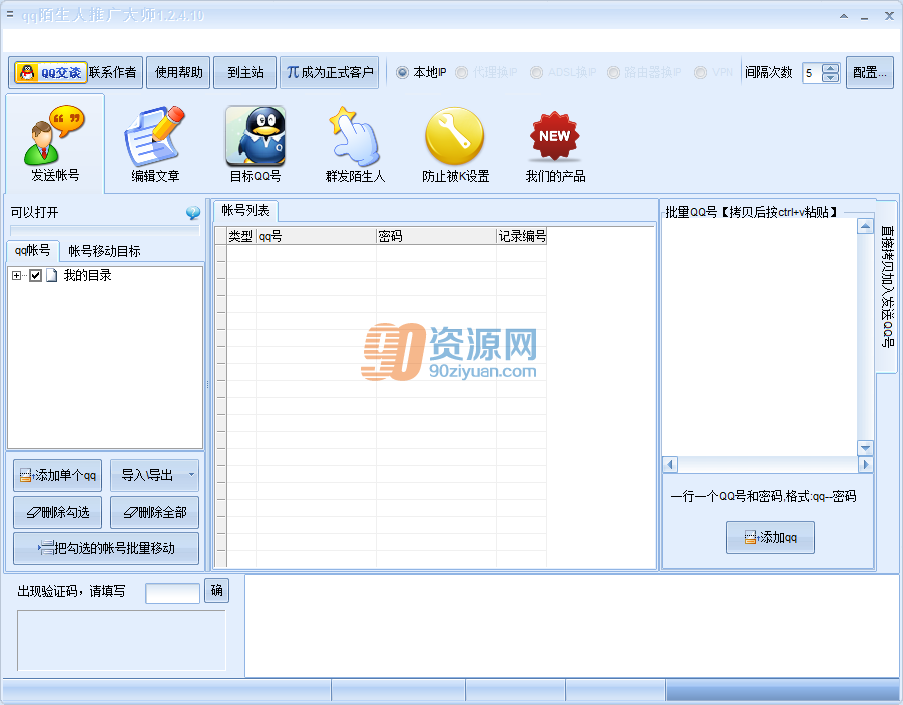The image size is (903, 705).
Task: Click the 添加qq button
Action: [770, 537]
